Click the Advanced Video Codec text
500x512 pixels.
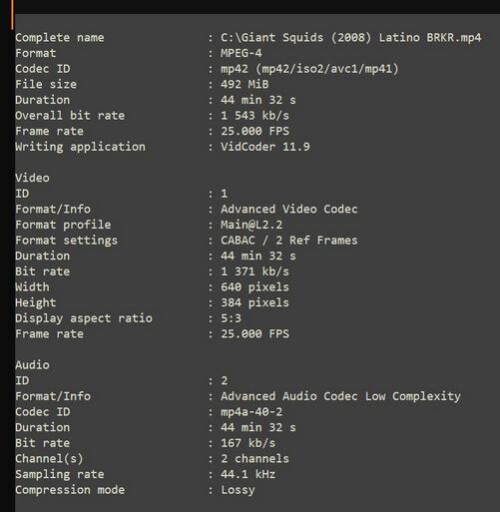pyautogui.click(x=289, y=209)
